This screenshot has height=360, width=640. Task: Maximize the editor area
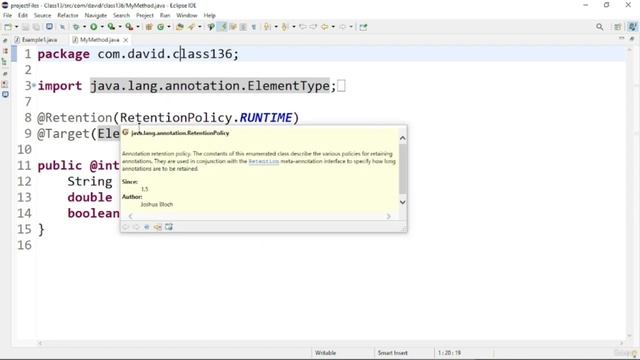click(x=632, y=38)
